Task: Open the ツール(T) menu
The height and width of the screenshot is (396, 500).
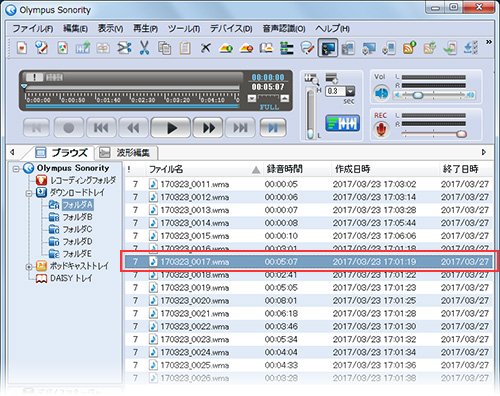Action: (x=184, y=29)
